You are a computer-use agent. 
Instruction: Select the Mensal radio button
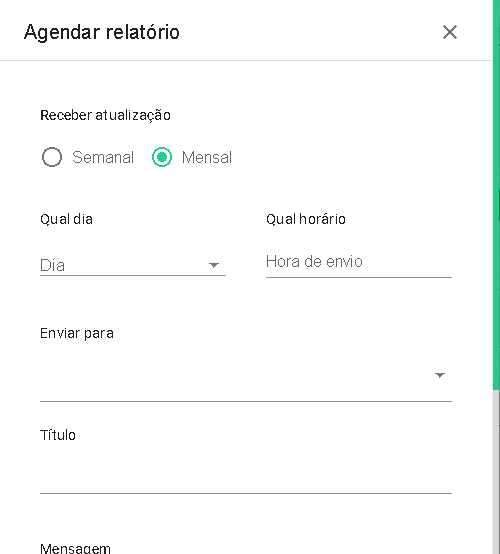[x=162, y=157]
